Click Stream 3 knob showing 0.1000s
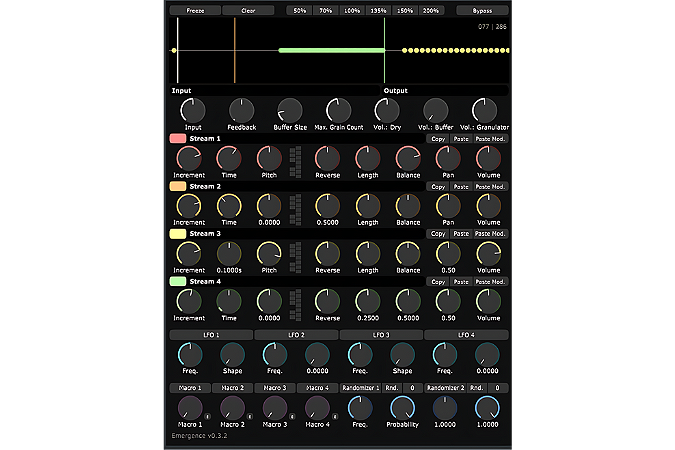This screenshot has height=450, width=675. point(229,254)
